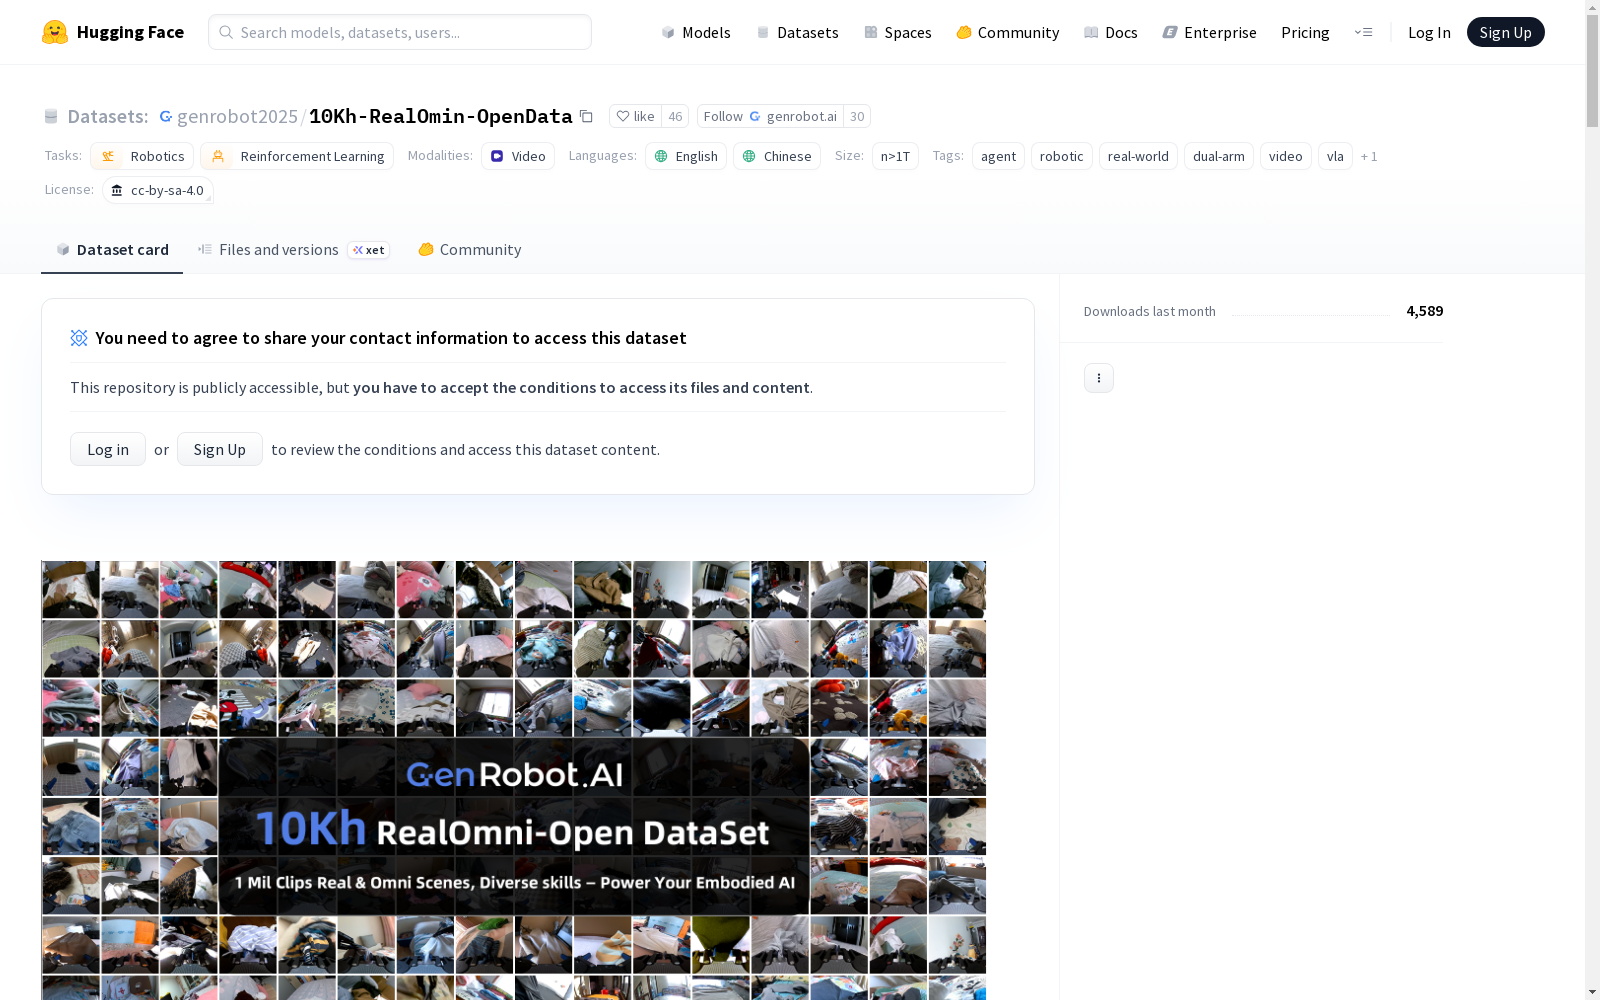The height and width of the screenshot is (1000, 1600).
Task: Open the genrobot2025 owner link
Action: point(237,116)
